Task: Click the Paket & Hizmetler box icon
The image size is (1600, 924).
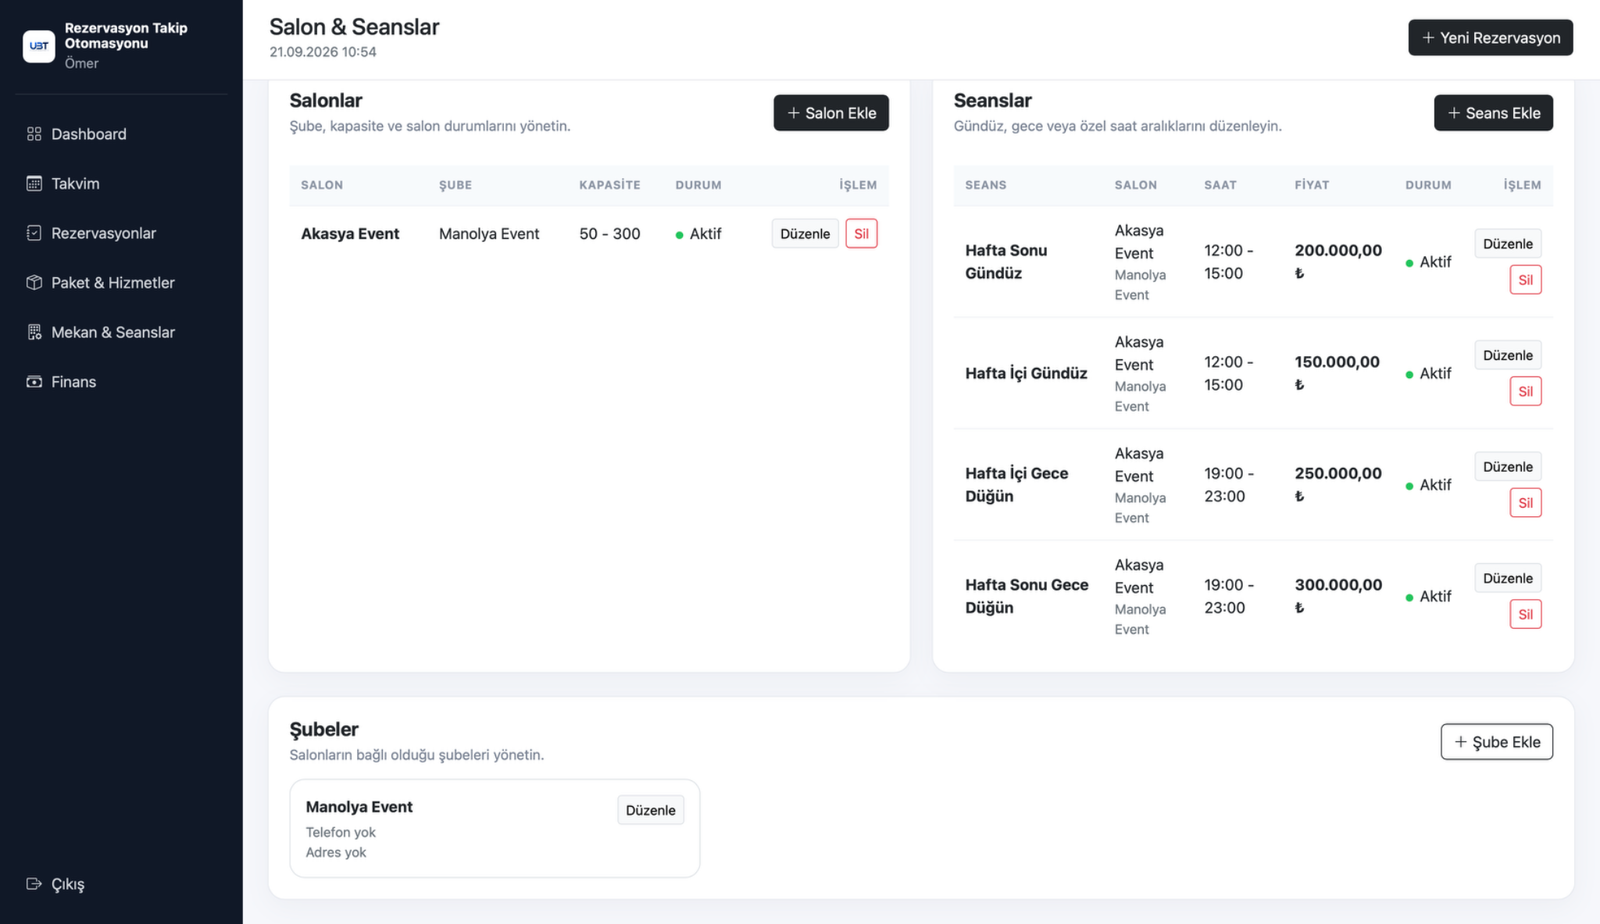Action: [x=34, y=283]
